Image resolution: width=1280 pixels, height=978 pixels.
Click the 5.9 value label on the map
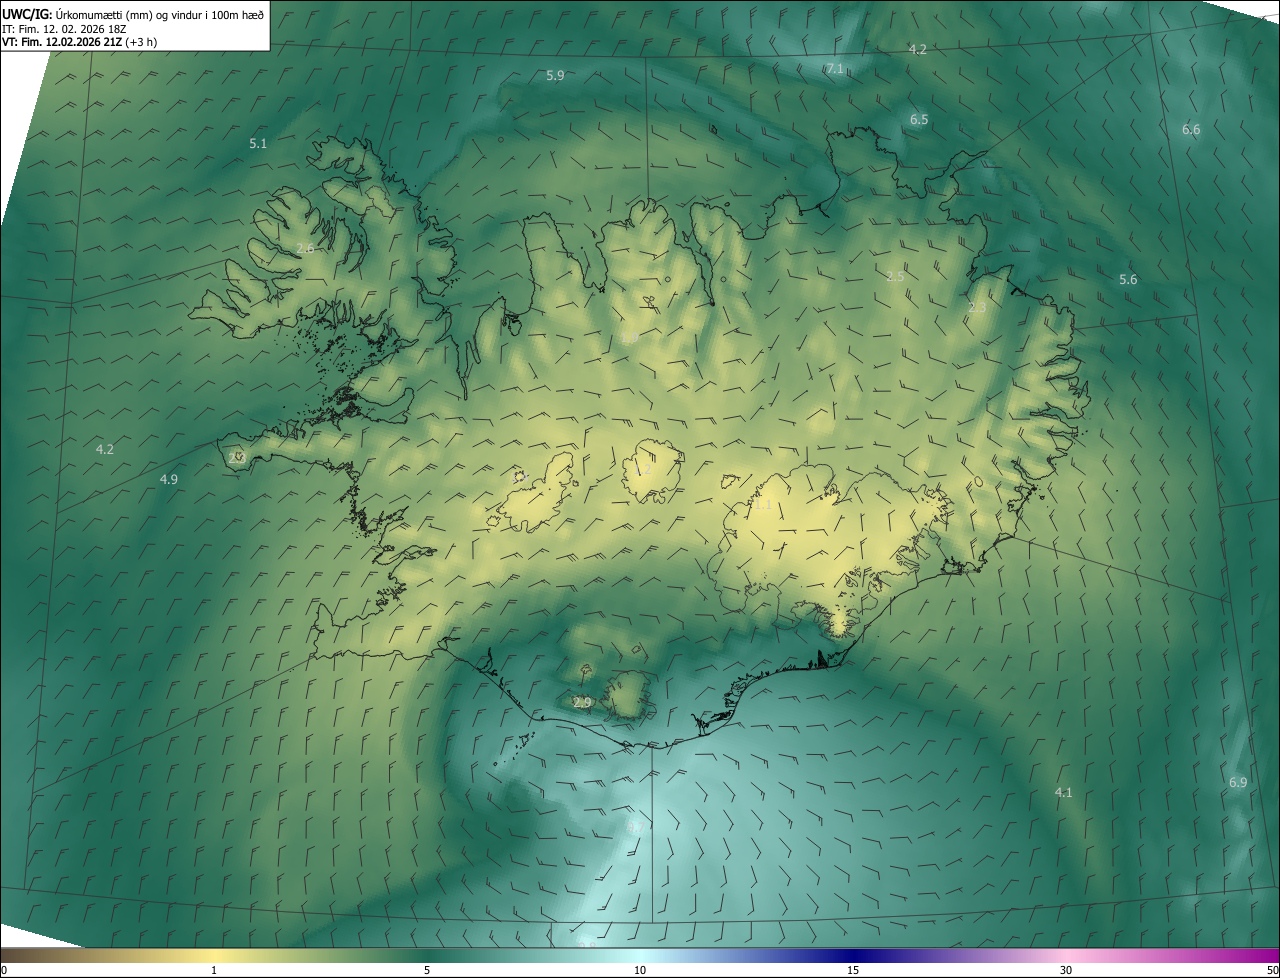(555, 75)
